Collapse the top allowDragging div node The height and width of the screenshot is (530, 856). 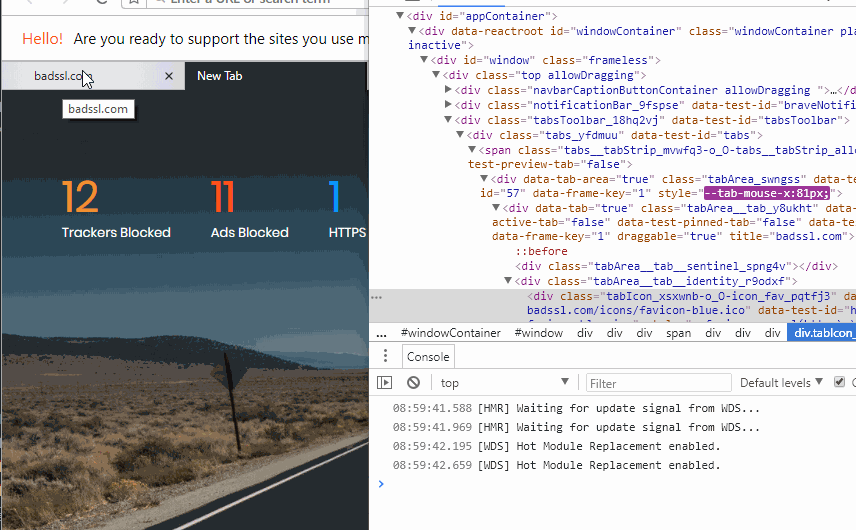click(436, 75)
